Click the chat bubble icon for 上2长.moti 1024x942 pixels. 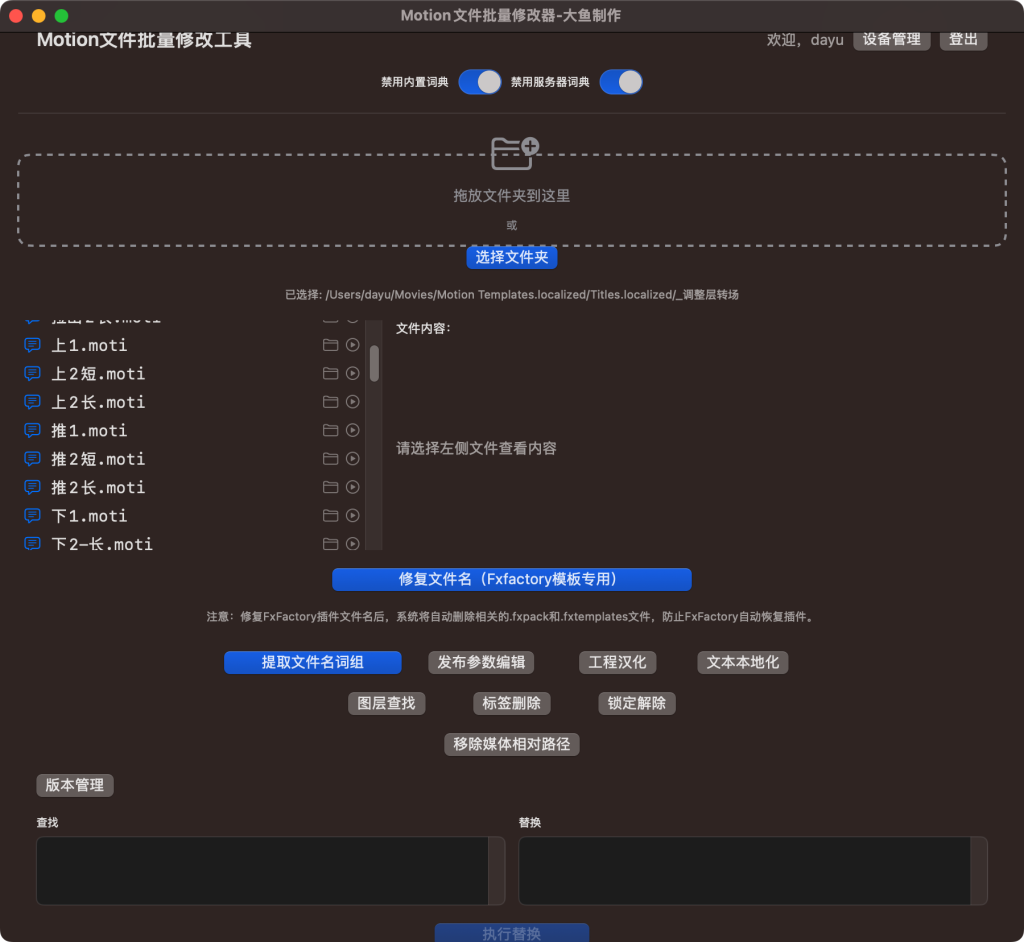32,402
